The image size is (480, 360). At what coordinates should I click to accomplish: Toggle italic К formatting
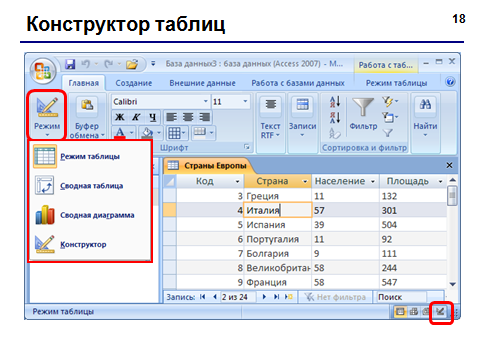coord(136,117)
